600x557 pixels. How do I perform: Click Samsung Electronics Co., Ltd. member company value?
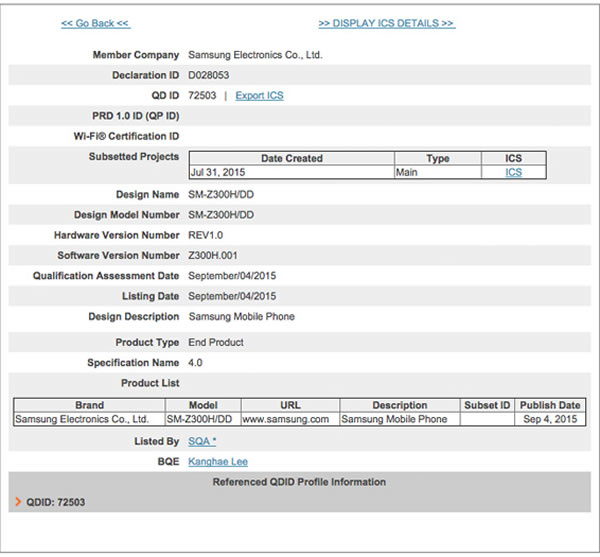(x=255, y=55)
